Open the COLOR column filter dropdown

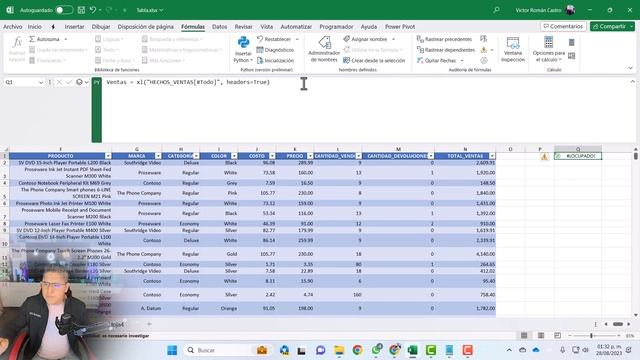coord(234,156)
